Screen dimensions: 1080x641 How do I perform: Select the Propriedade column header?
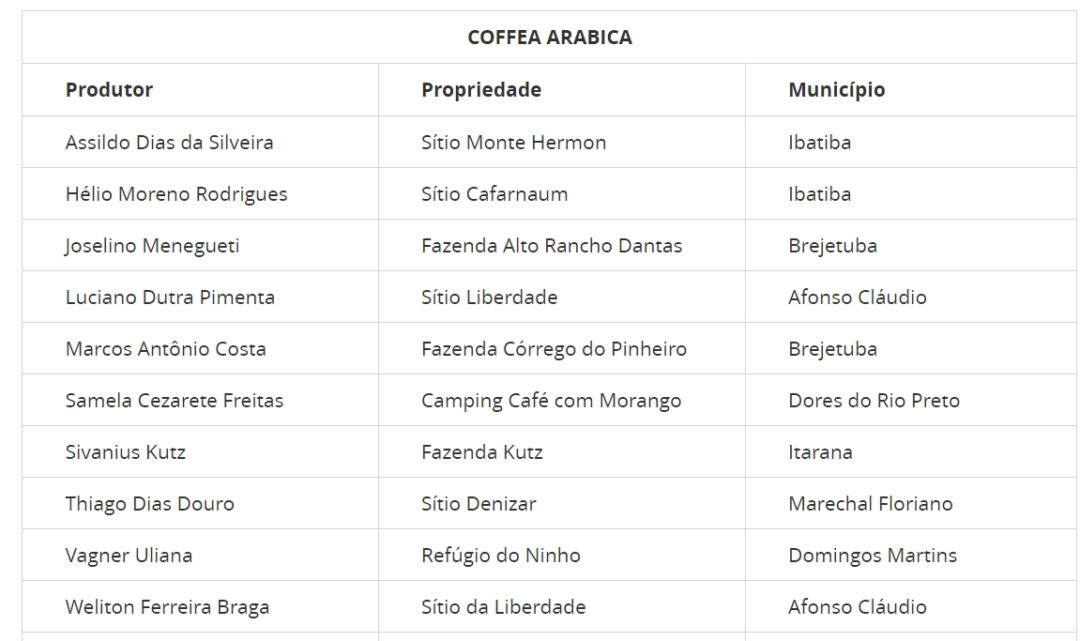pos(481,90)
